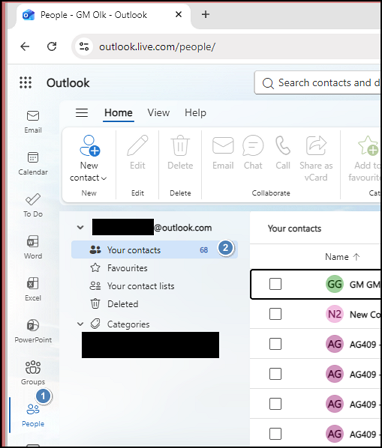Click the Search contacts input field
The image size is (382, 448).
point(318,82)
